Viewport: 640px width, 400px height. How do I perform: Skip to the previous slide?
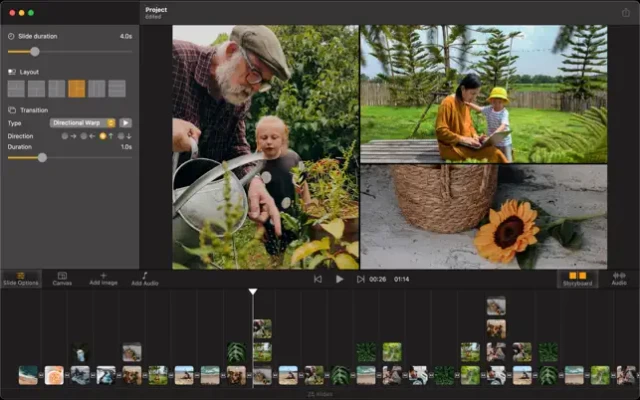click(x=318, y=279)
